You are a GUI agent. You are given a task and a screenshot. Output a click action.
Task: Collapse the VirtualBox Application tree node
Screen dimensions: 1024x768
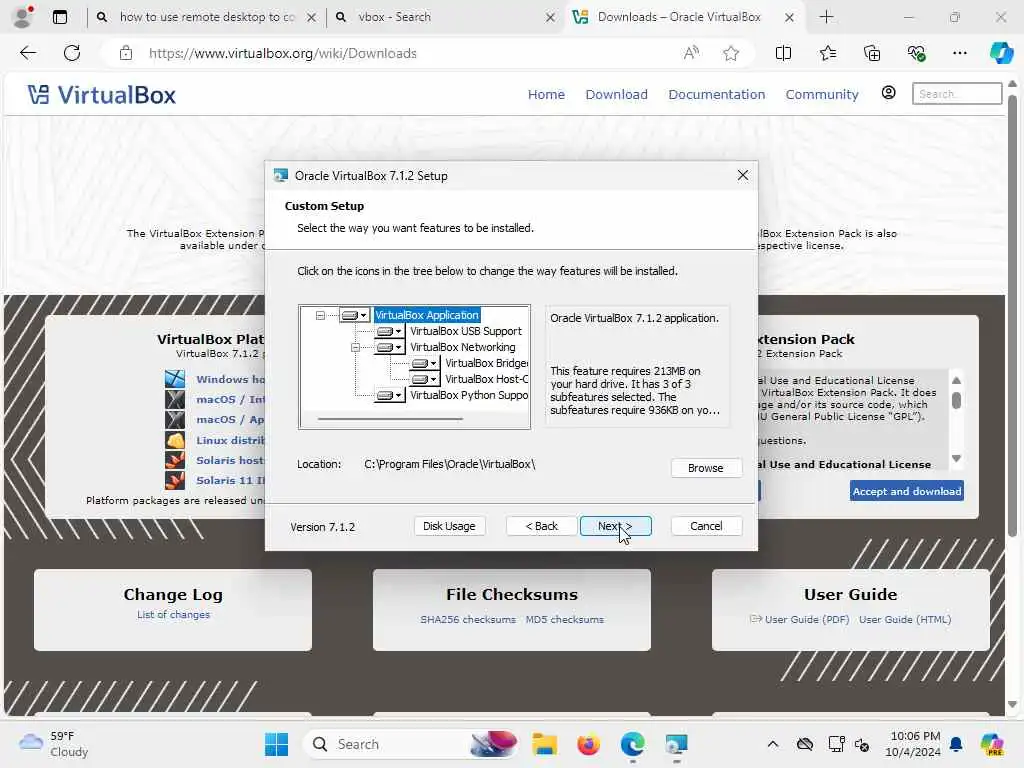point(320,315)
